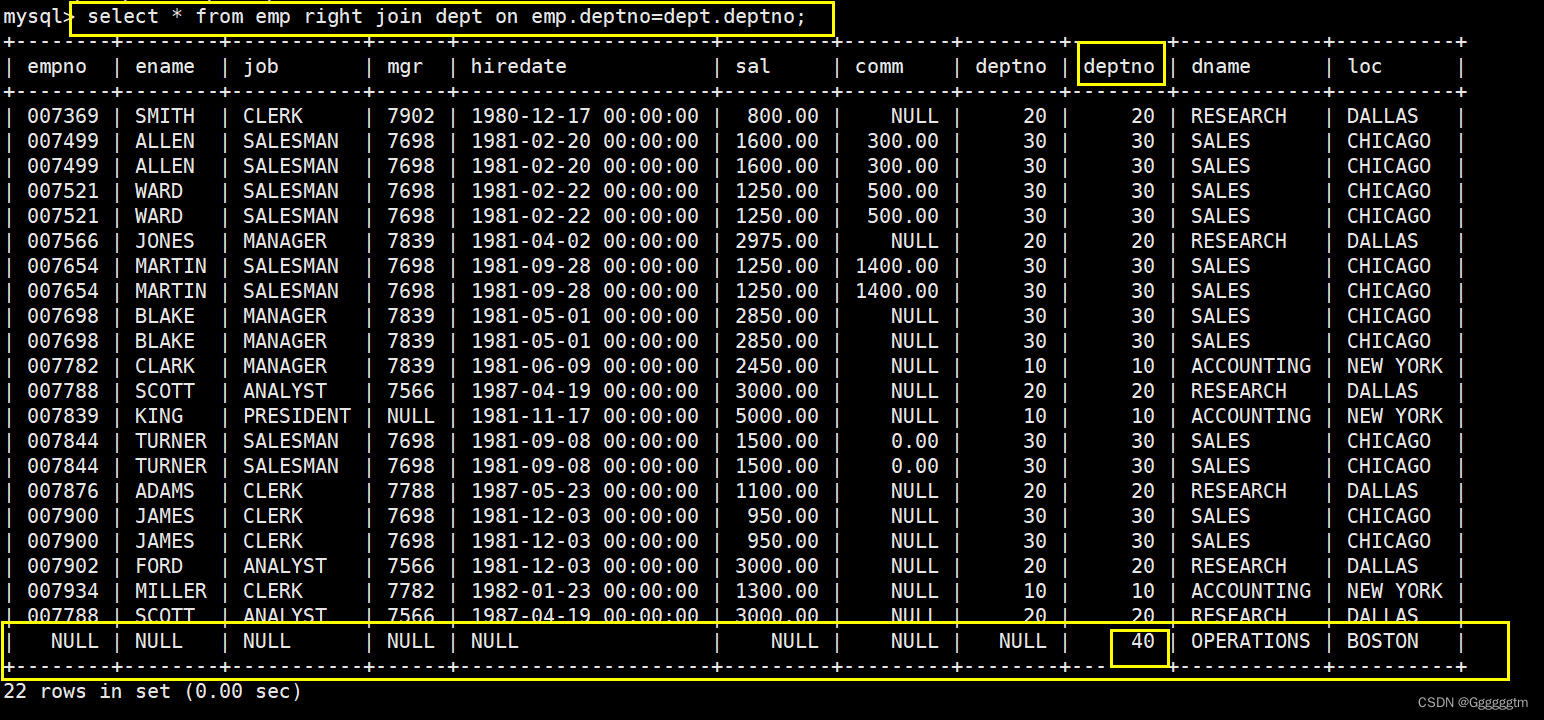Click salary value 800.00
Screen dimensions: 1544x720
[x=783, y=116]
